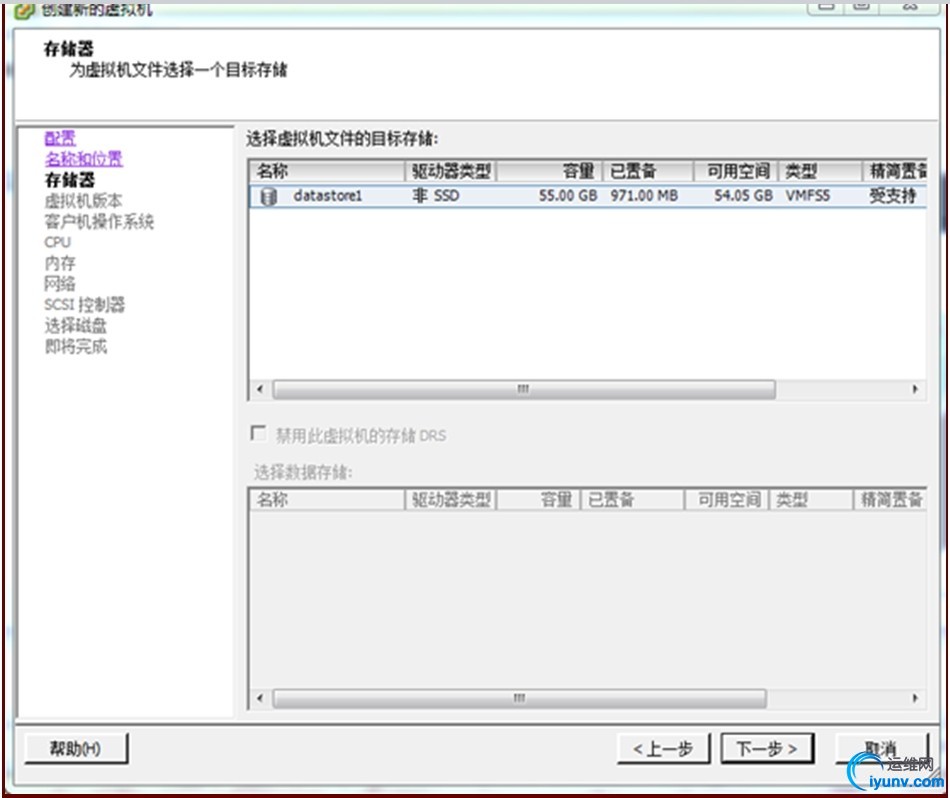The height and width of the screenshot is (798, 950).
Task: Select the 客户机操作系统 step in sidebar
Action: click(x=99, y=222)
